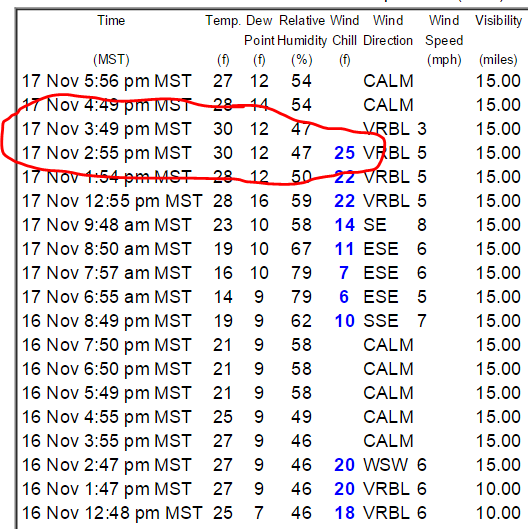Click visibility 15.00 in the 5:56 pm row
The height and width of the screenshot is (529, 528).
498,81
